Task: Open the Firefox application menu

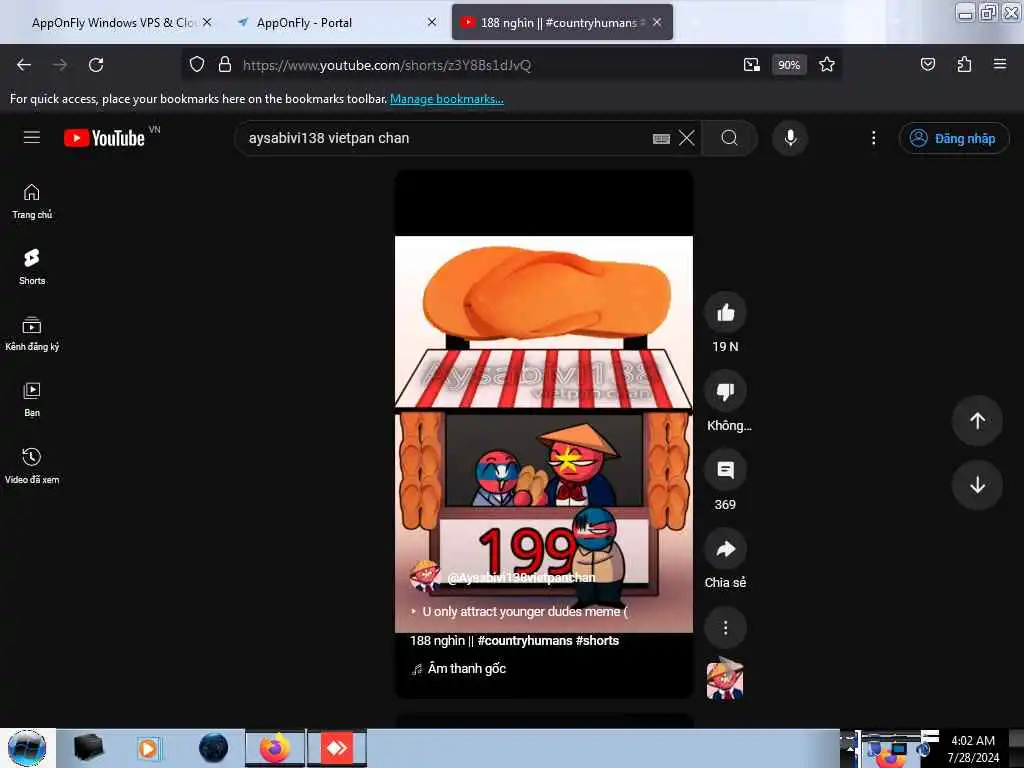Action: (x=1000, y=64)
